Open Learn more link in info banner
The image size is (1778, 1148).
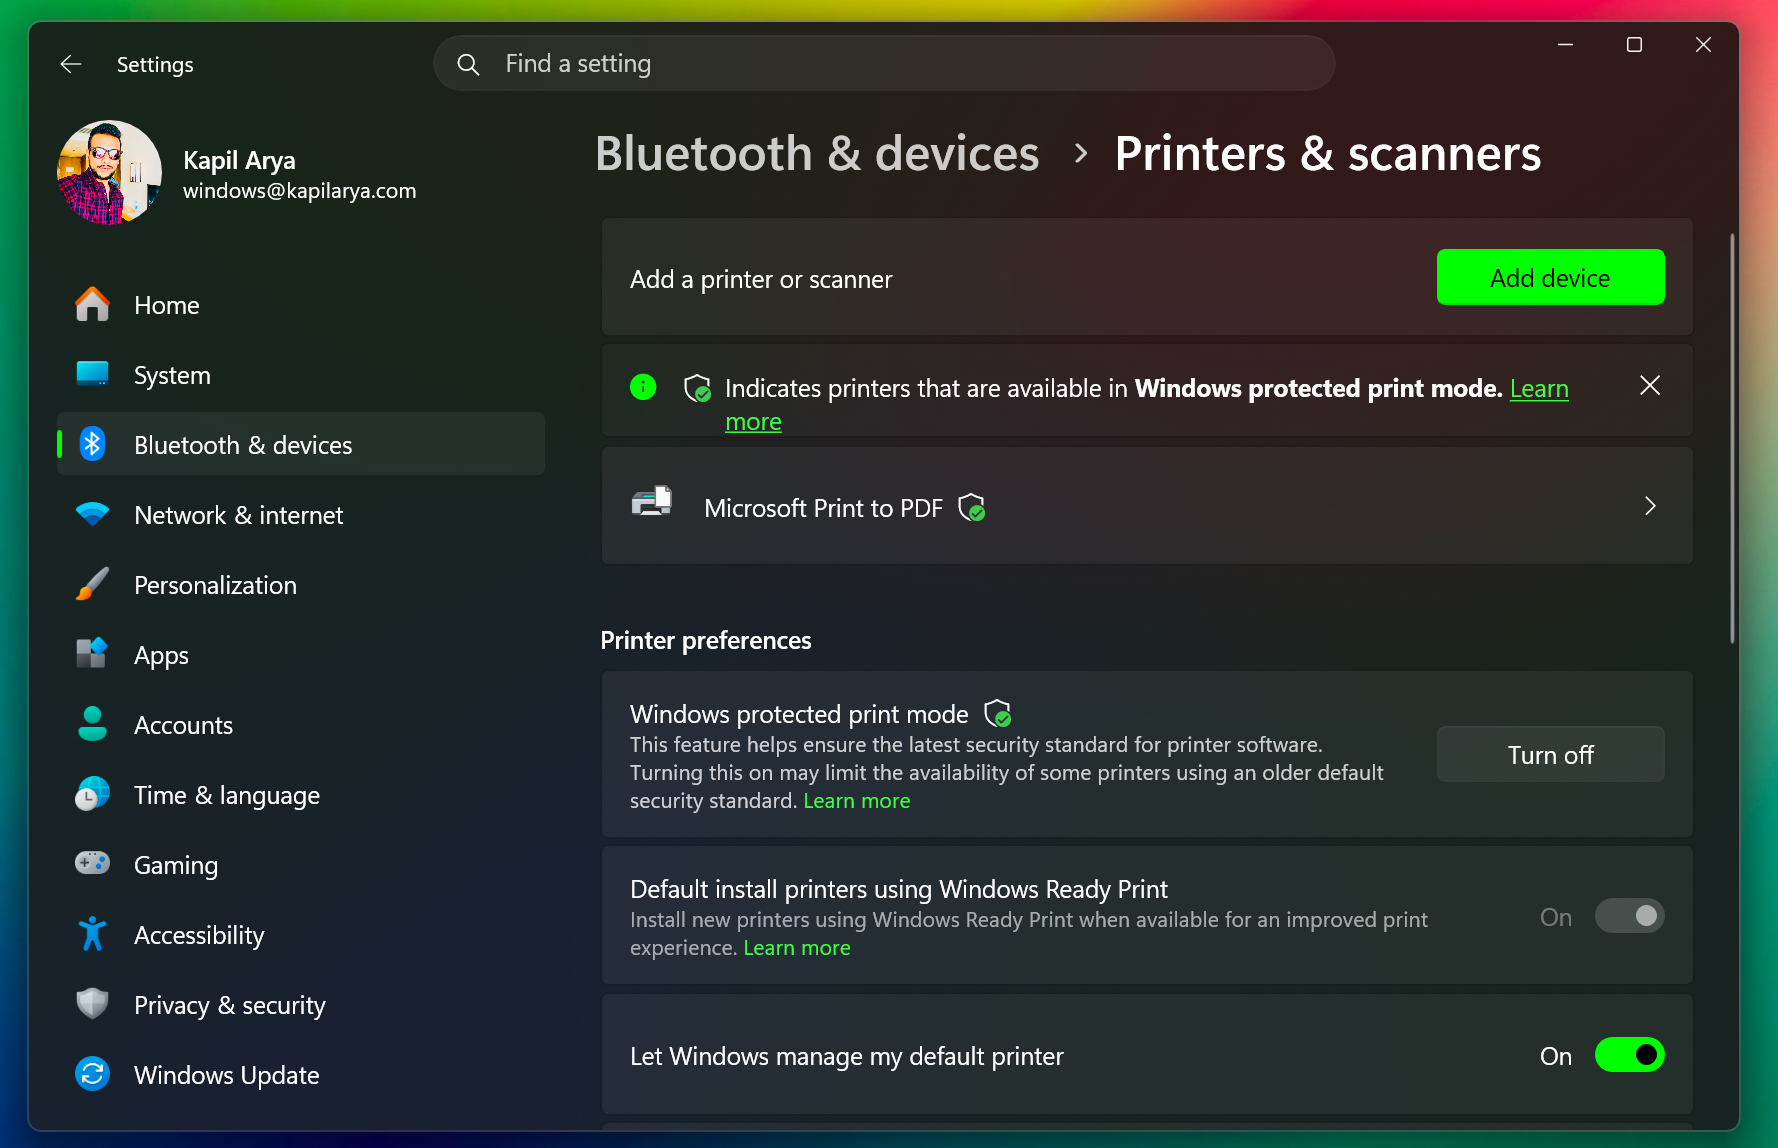[1539, 388]
